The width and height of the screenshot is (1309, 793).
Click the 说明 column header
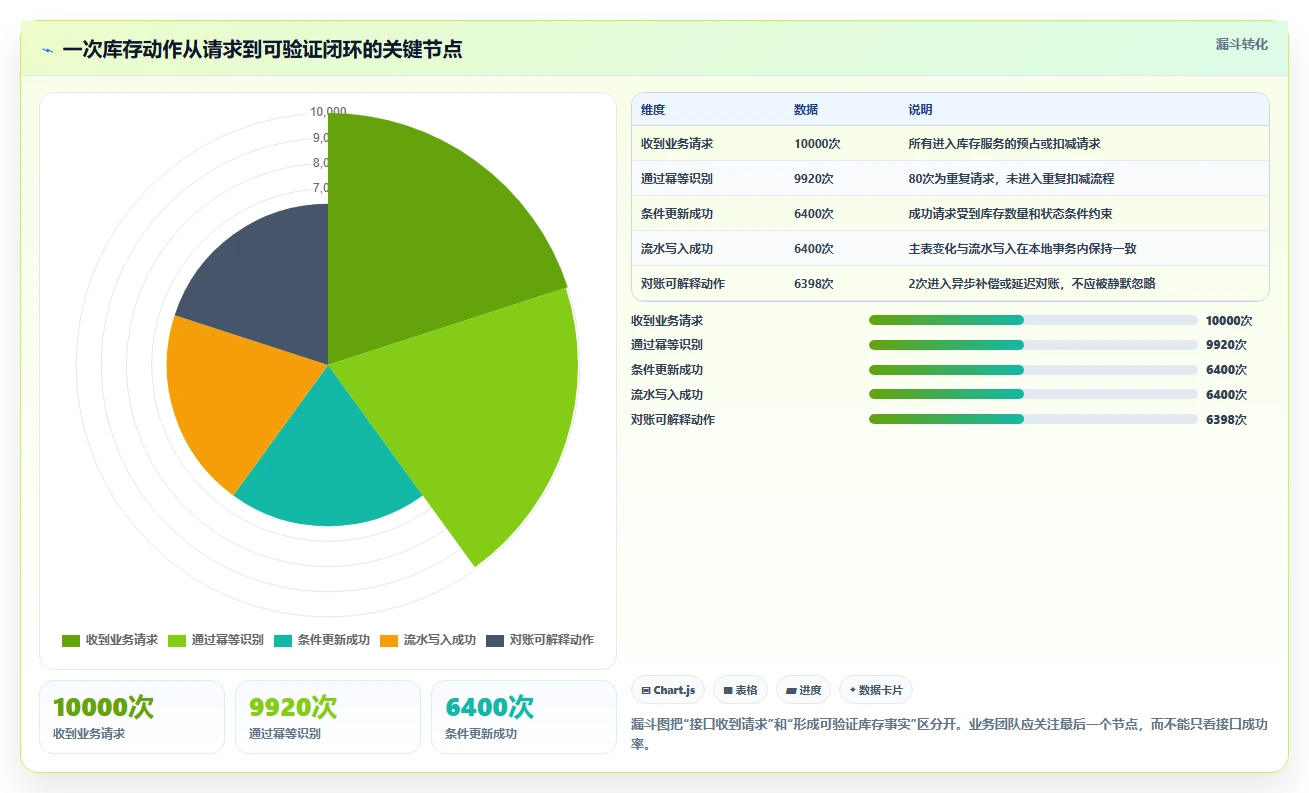tap(920, 110)
